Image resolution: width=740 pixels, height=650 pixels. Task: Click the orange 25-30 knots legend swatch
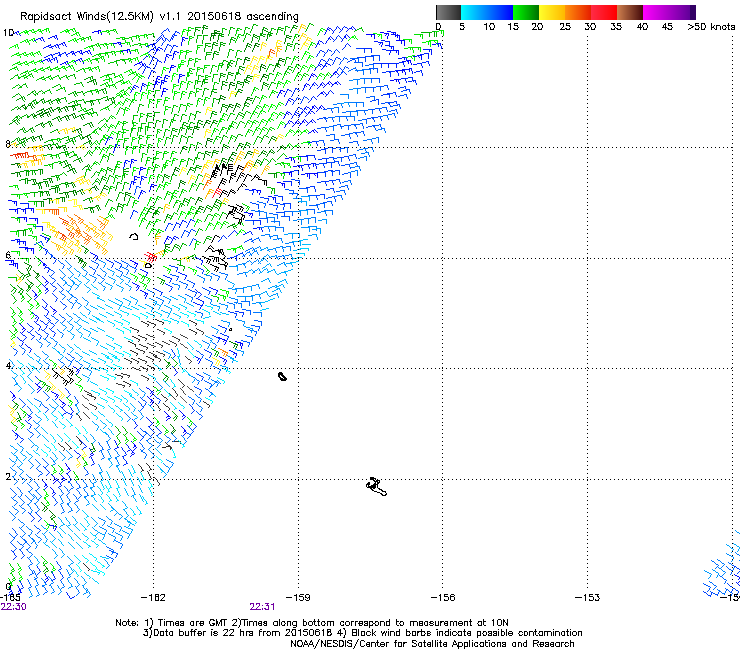click(x=578, y=12)
